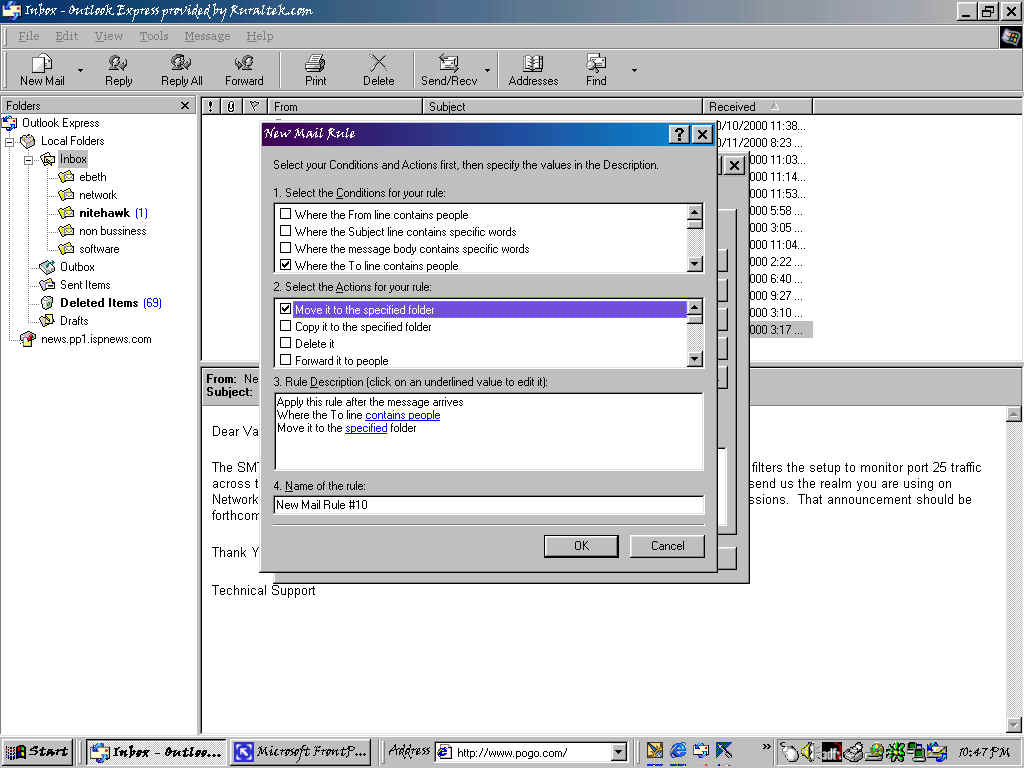The width and height of the screenshot is (1024, 768).
Task: Check 'Copy it to the specified folder'
Action: (285, 325)
